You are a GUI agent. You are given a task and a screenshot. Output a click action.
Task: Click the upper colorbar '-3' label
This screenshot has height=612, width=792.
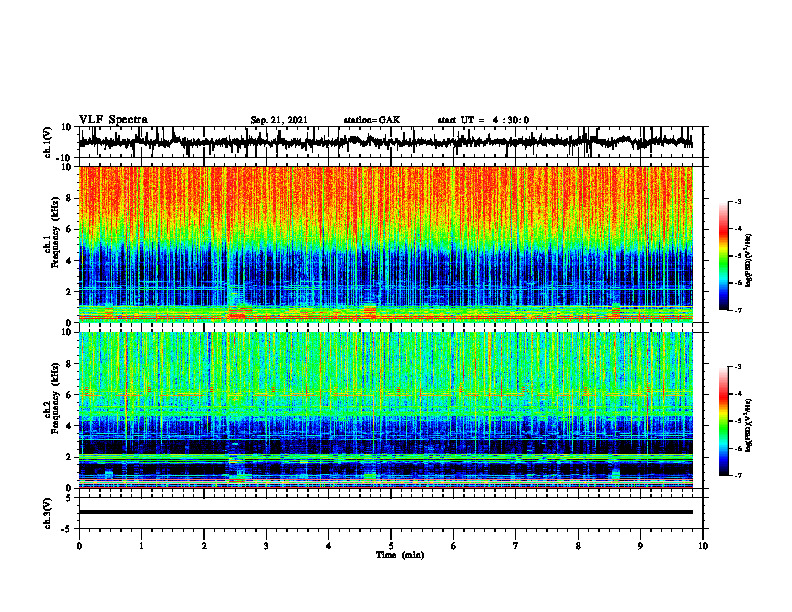[737, 201]
